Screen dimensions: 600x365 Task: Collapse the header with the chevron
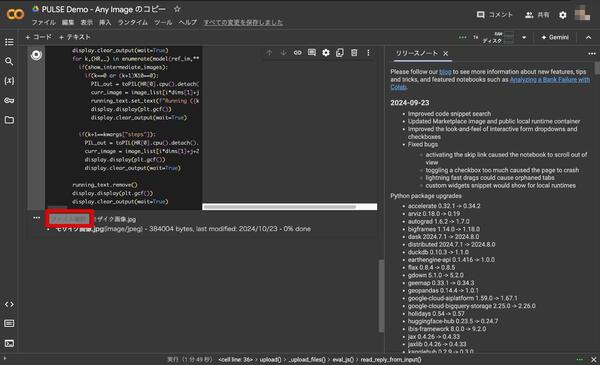[x=589, y=37]
